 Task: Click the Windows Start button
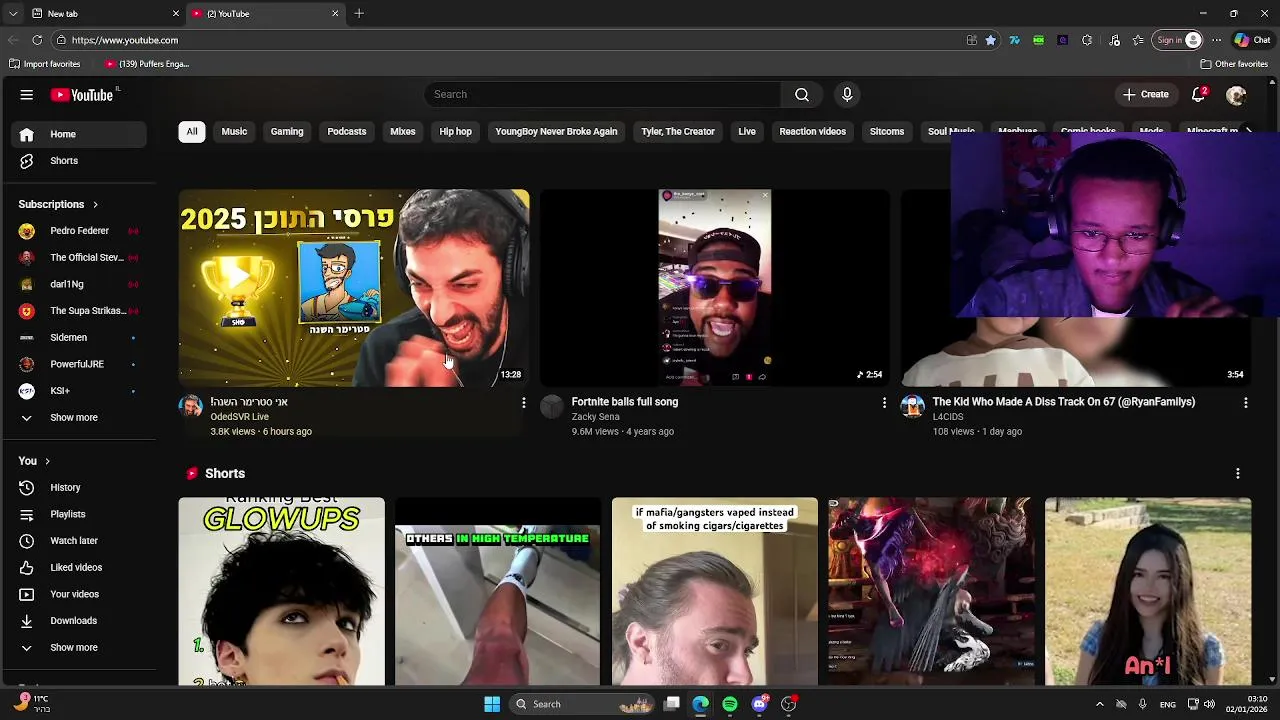[492, 704]
